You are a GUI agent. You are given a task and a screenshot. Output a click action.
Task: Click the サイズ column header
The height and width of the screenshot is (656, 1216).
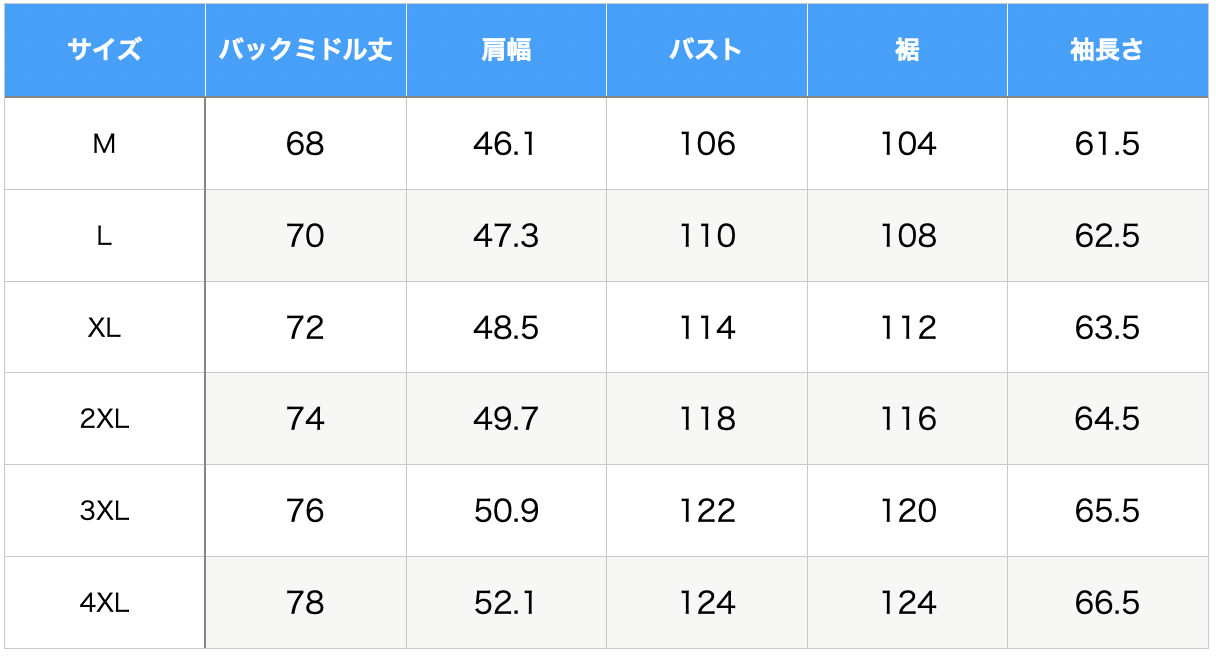point(105,50)
